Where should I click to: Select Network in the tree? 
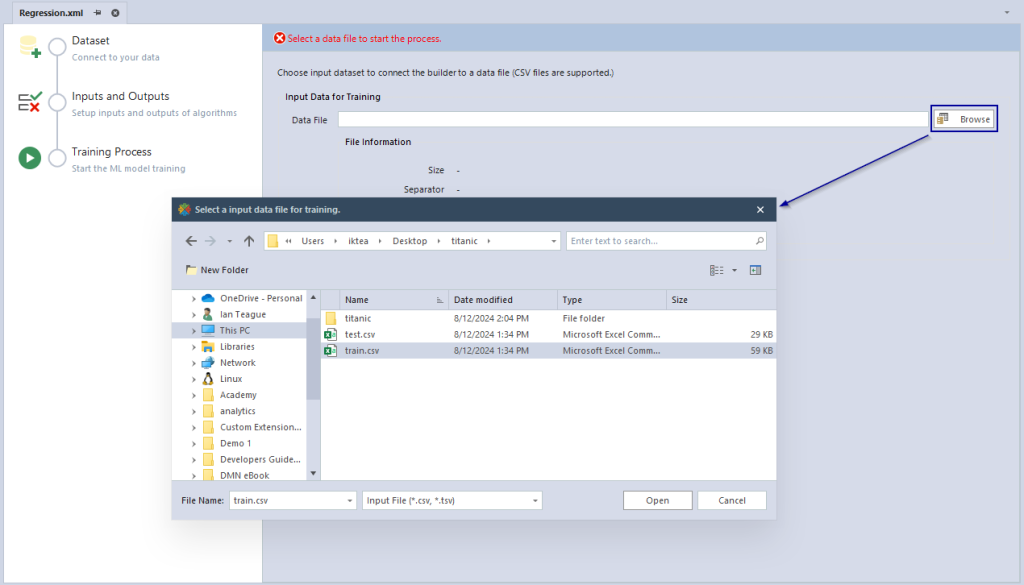(x=238, y=363)
